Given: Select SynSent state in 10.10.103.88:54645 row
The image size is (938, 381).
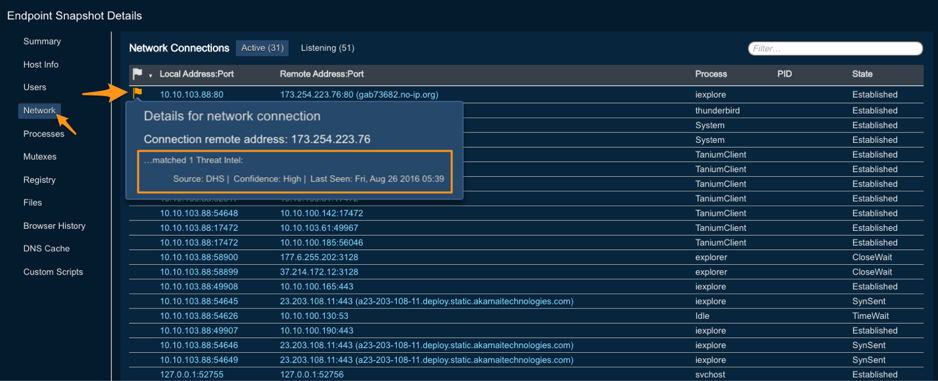Looking at the screenshot, I should coord(869,301).
